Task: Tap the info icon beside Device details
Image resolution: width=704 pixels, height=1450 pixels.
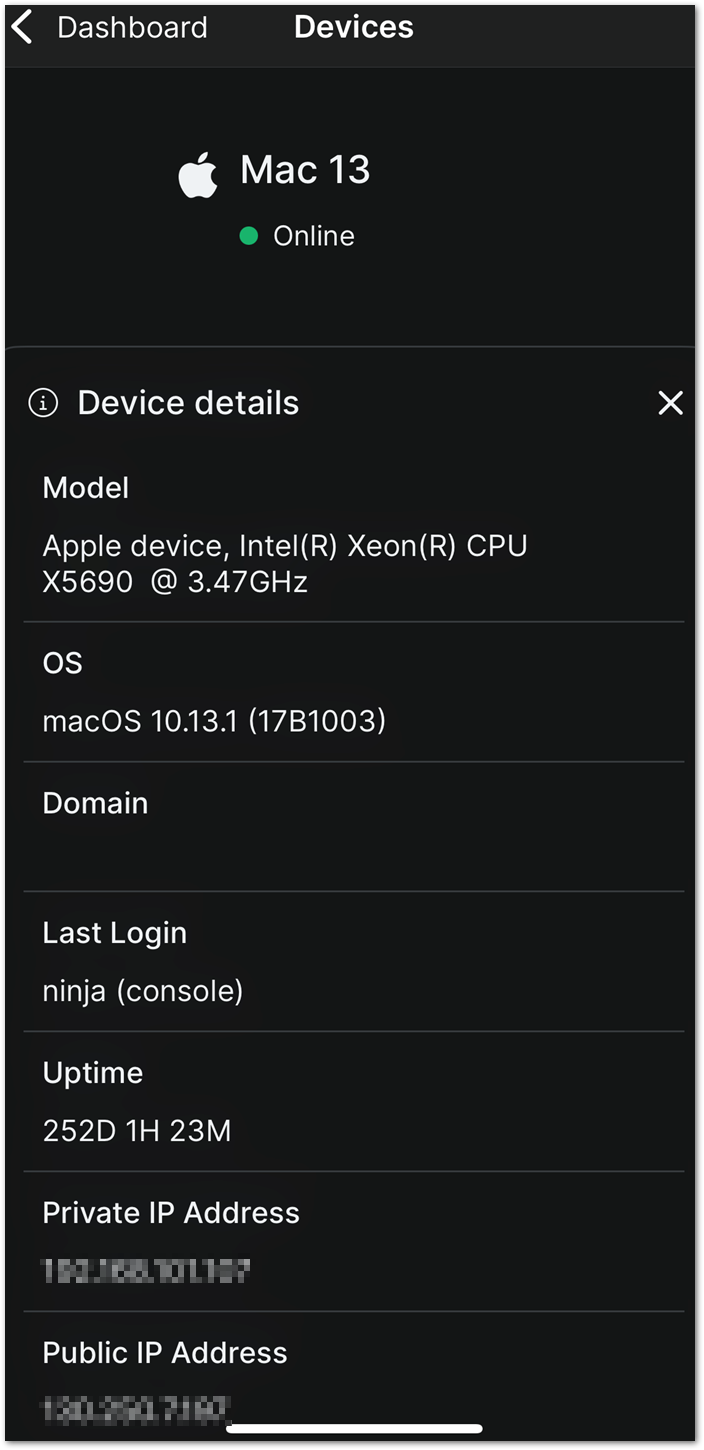Action: point(43,403)
